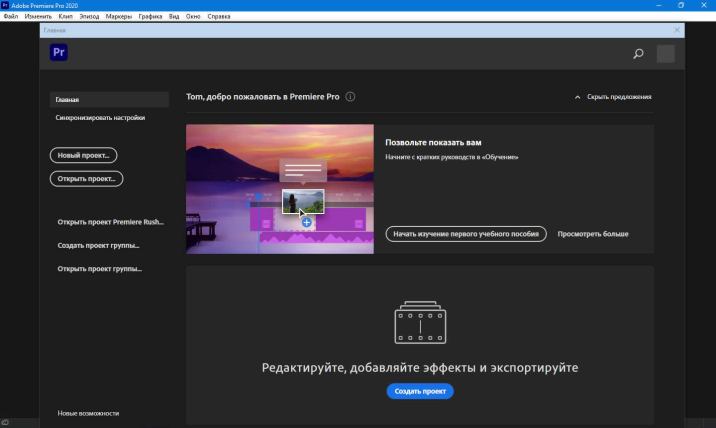Start the first tutorial button
Image resolution: width=716 pixels, height=428 pixels.
click(x=466, y=233)
